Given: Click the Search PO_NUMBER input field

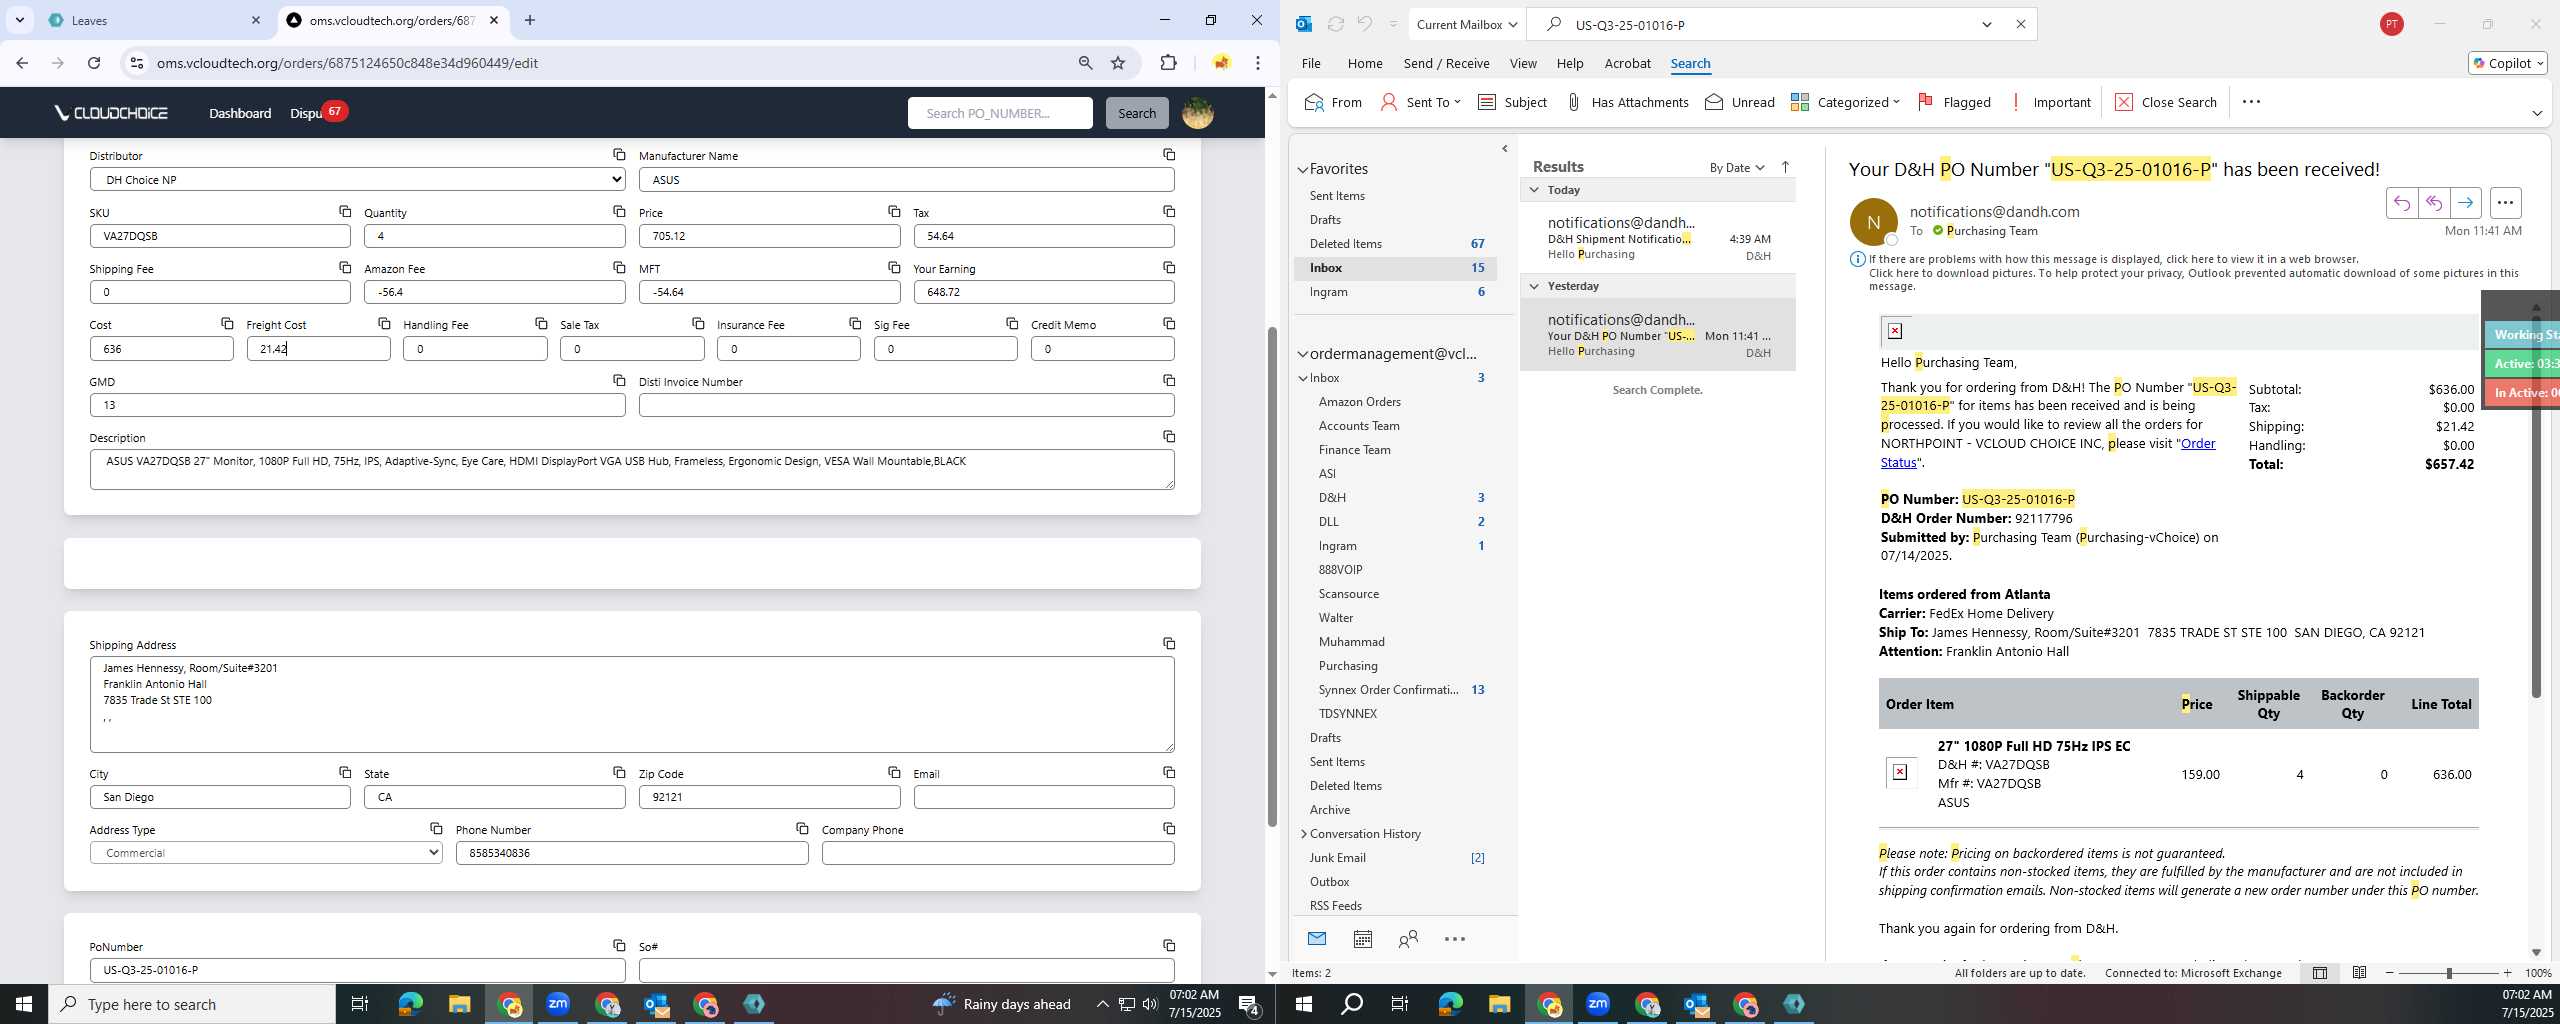Looking at the screenshot, I should 1000,113.
